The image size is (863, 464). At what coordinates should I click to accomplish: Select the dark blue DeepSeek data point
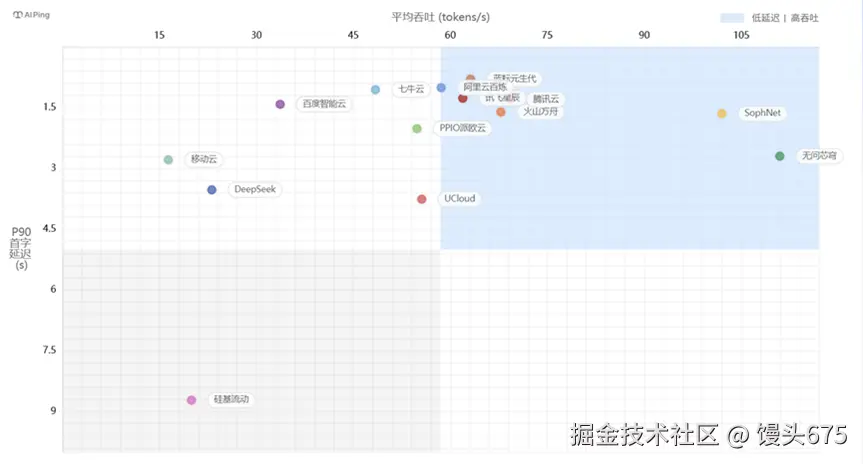coord(212,190)
